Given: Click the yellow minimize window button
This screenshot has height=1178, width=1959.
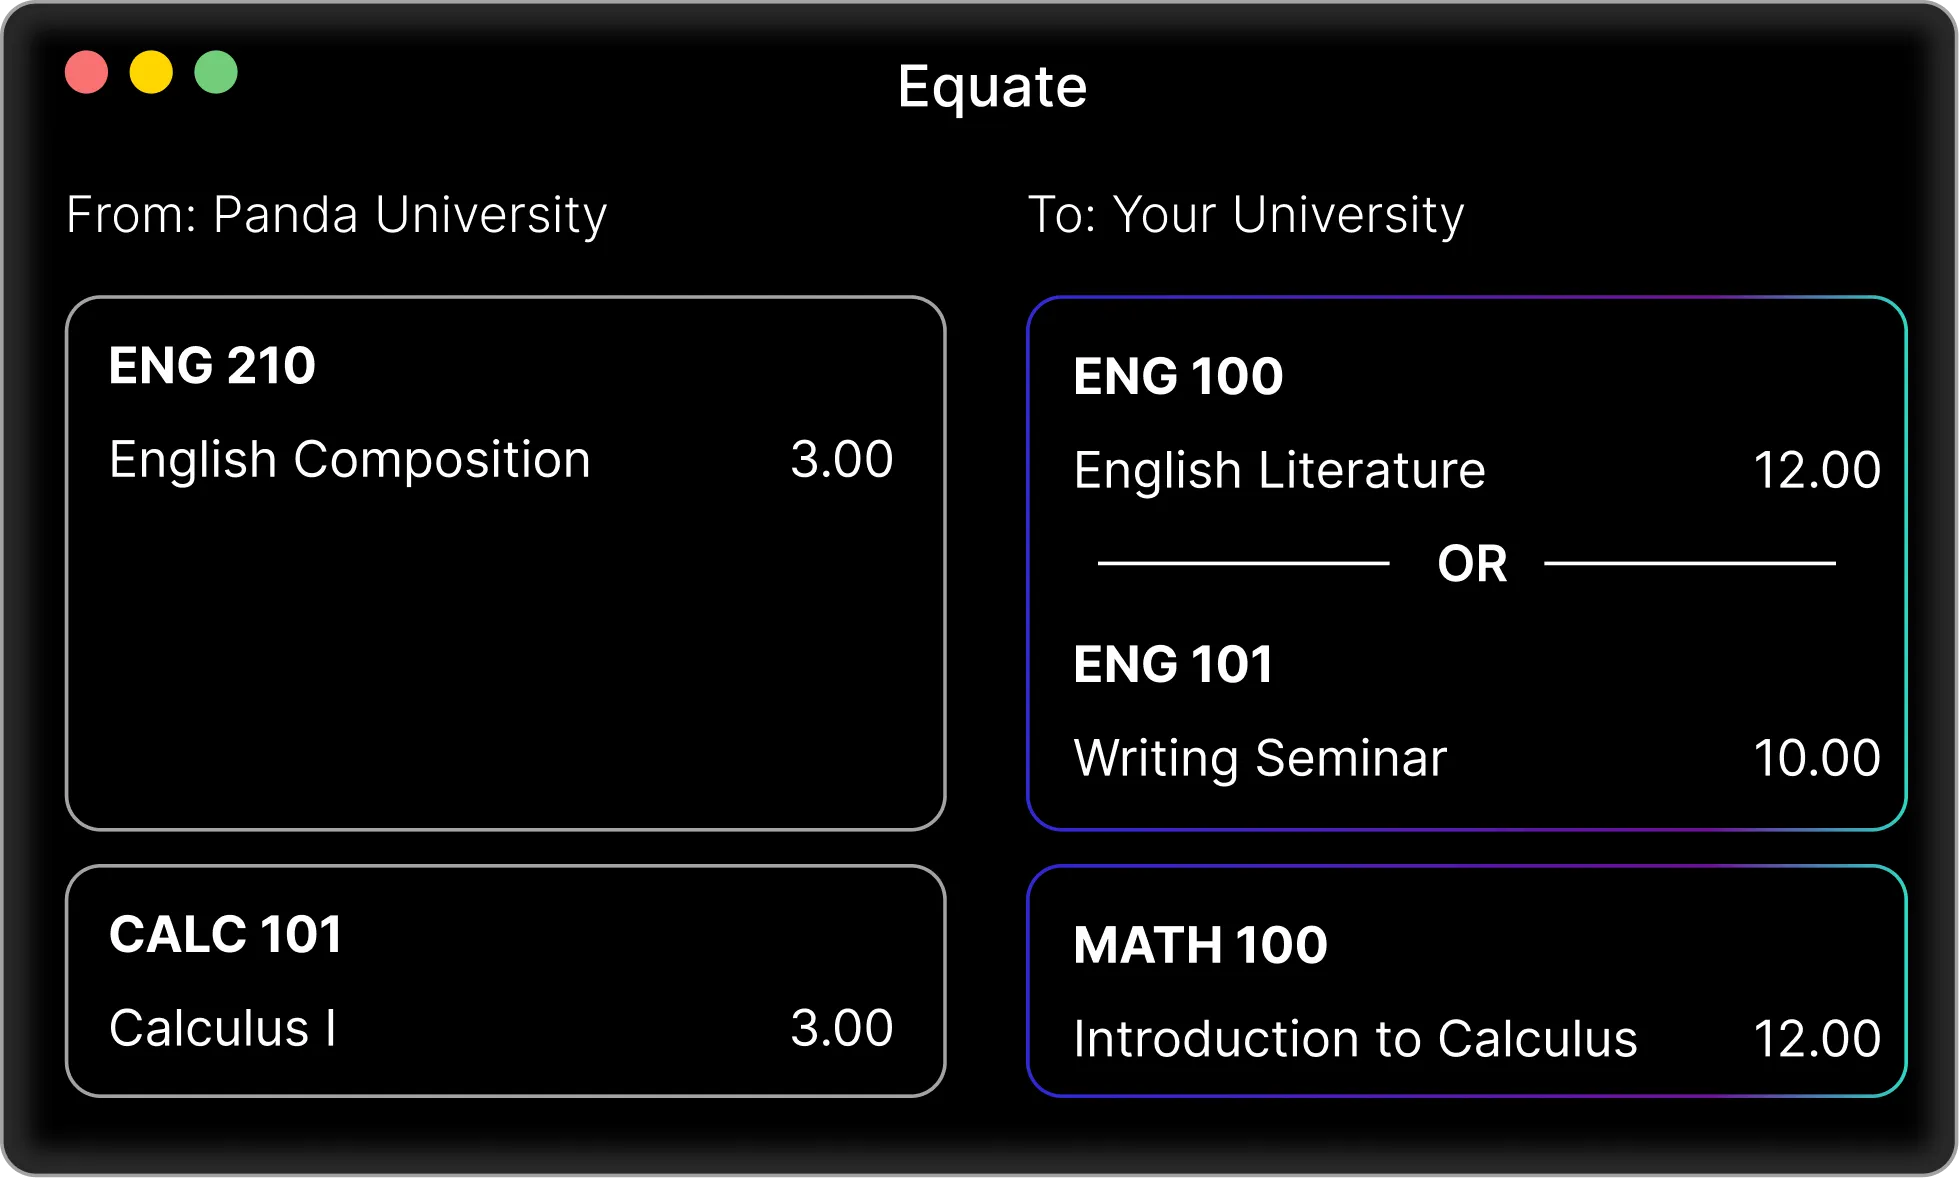Looking at the screenshot, I should point(151,73).
